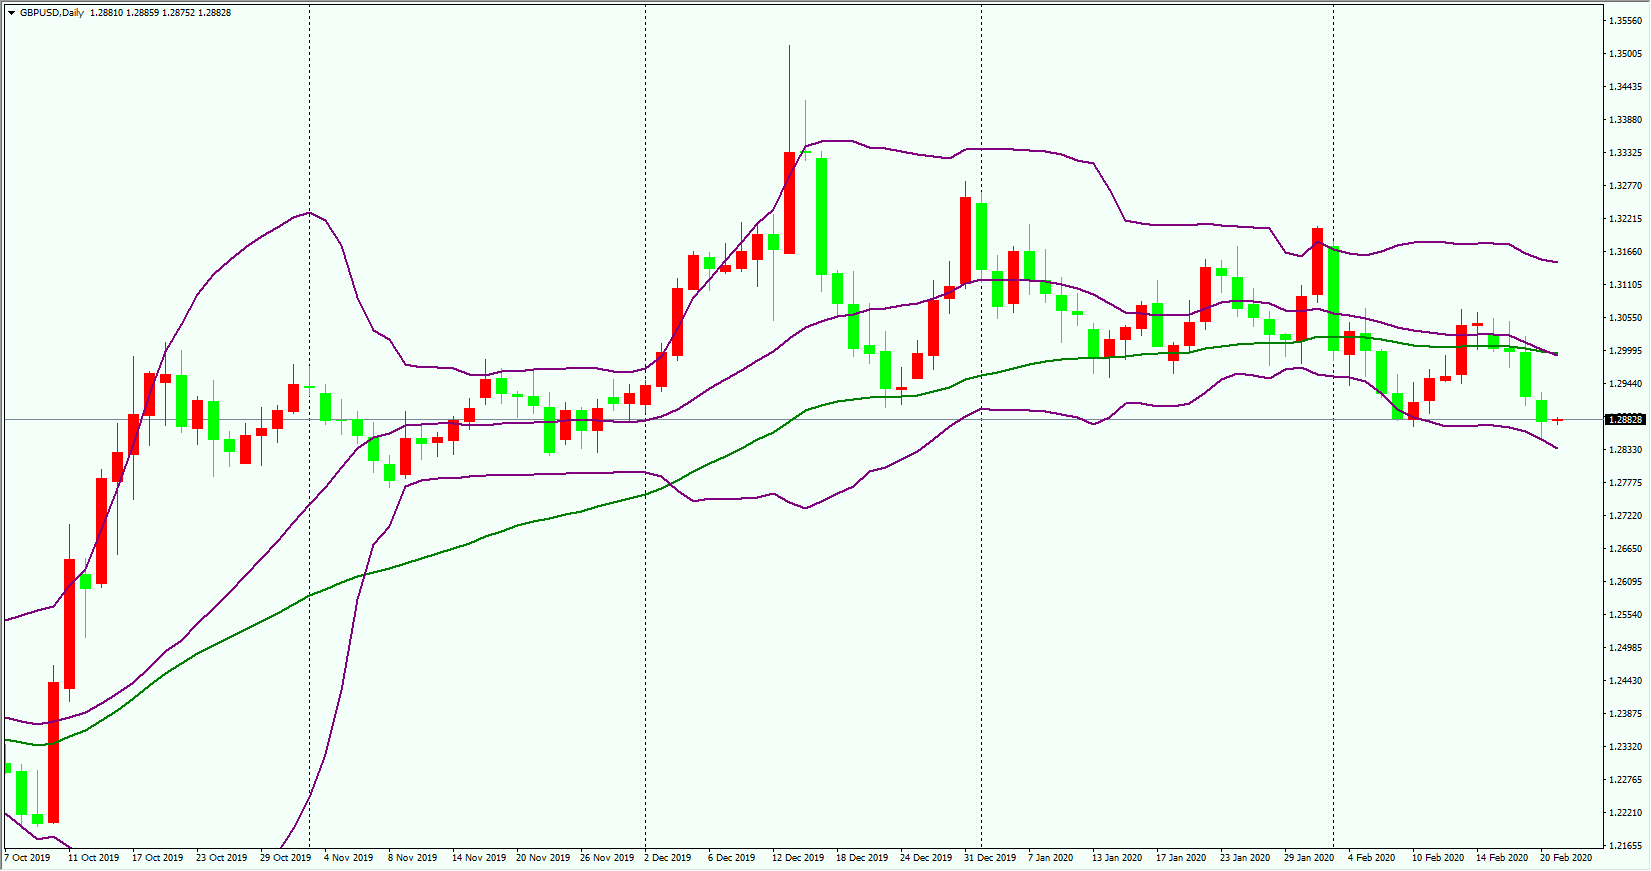Click the 4 Nov 2019 date label

(x=348, y=857)
